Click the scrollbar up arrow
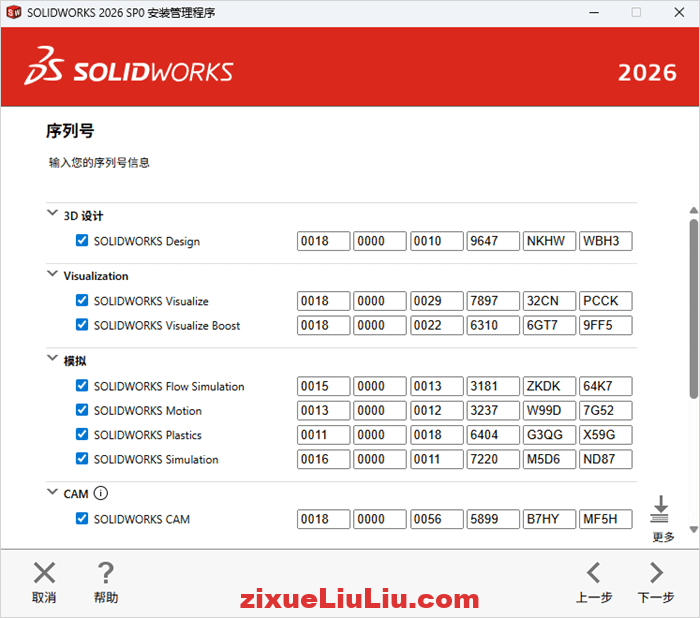700x618 pixels. pyautogui.click(x=693, y=210)
